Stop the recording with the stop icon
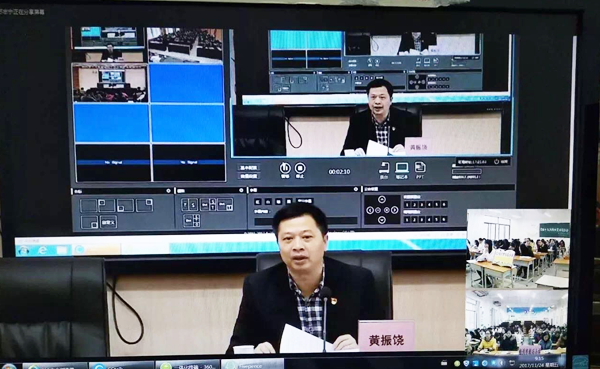 click(x=300, y=168)
